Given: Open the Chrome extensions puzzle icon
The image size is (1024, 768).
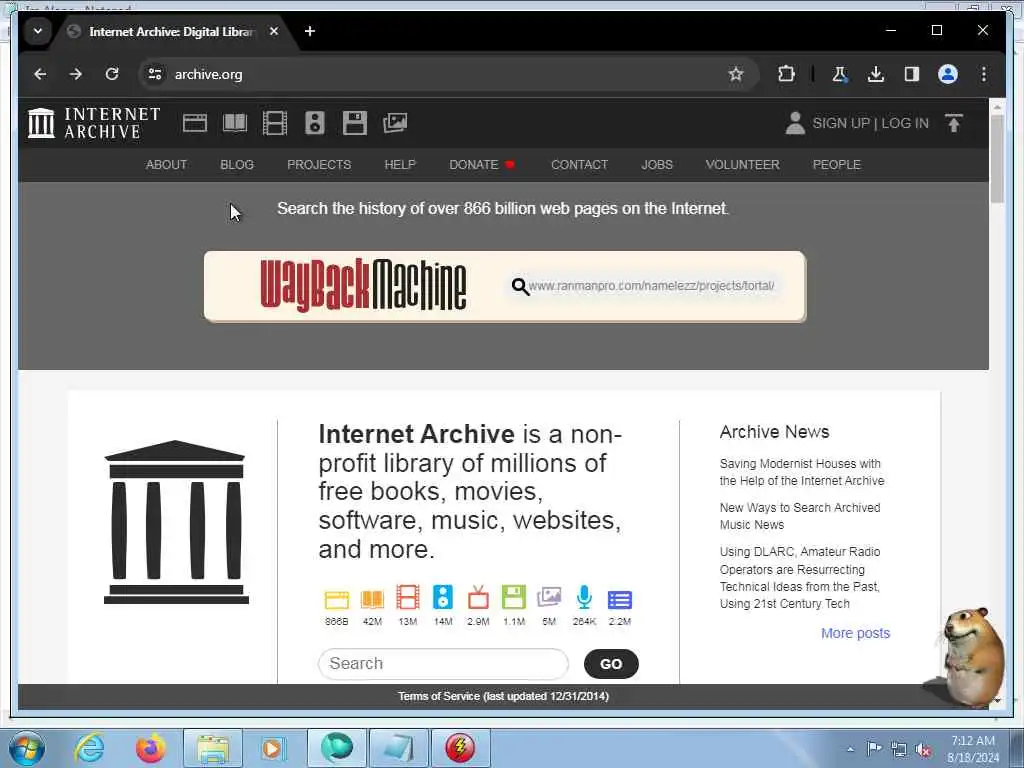Looking at the screenshot, I should [786, 74].
